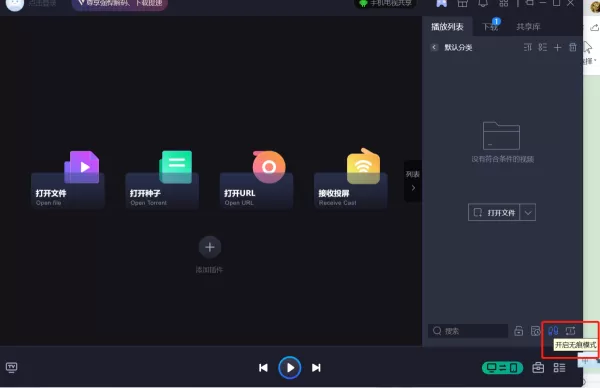Click the purple skin icon in title bar
Image resolution: width=600 pixels, height=388 pixels.
click(x=442, y=3)
